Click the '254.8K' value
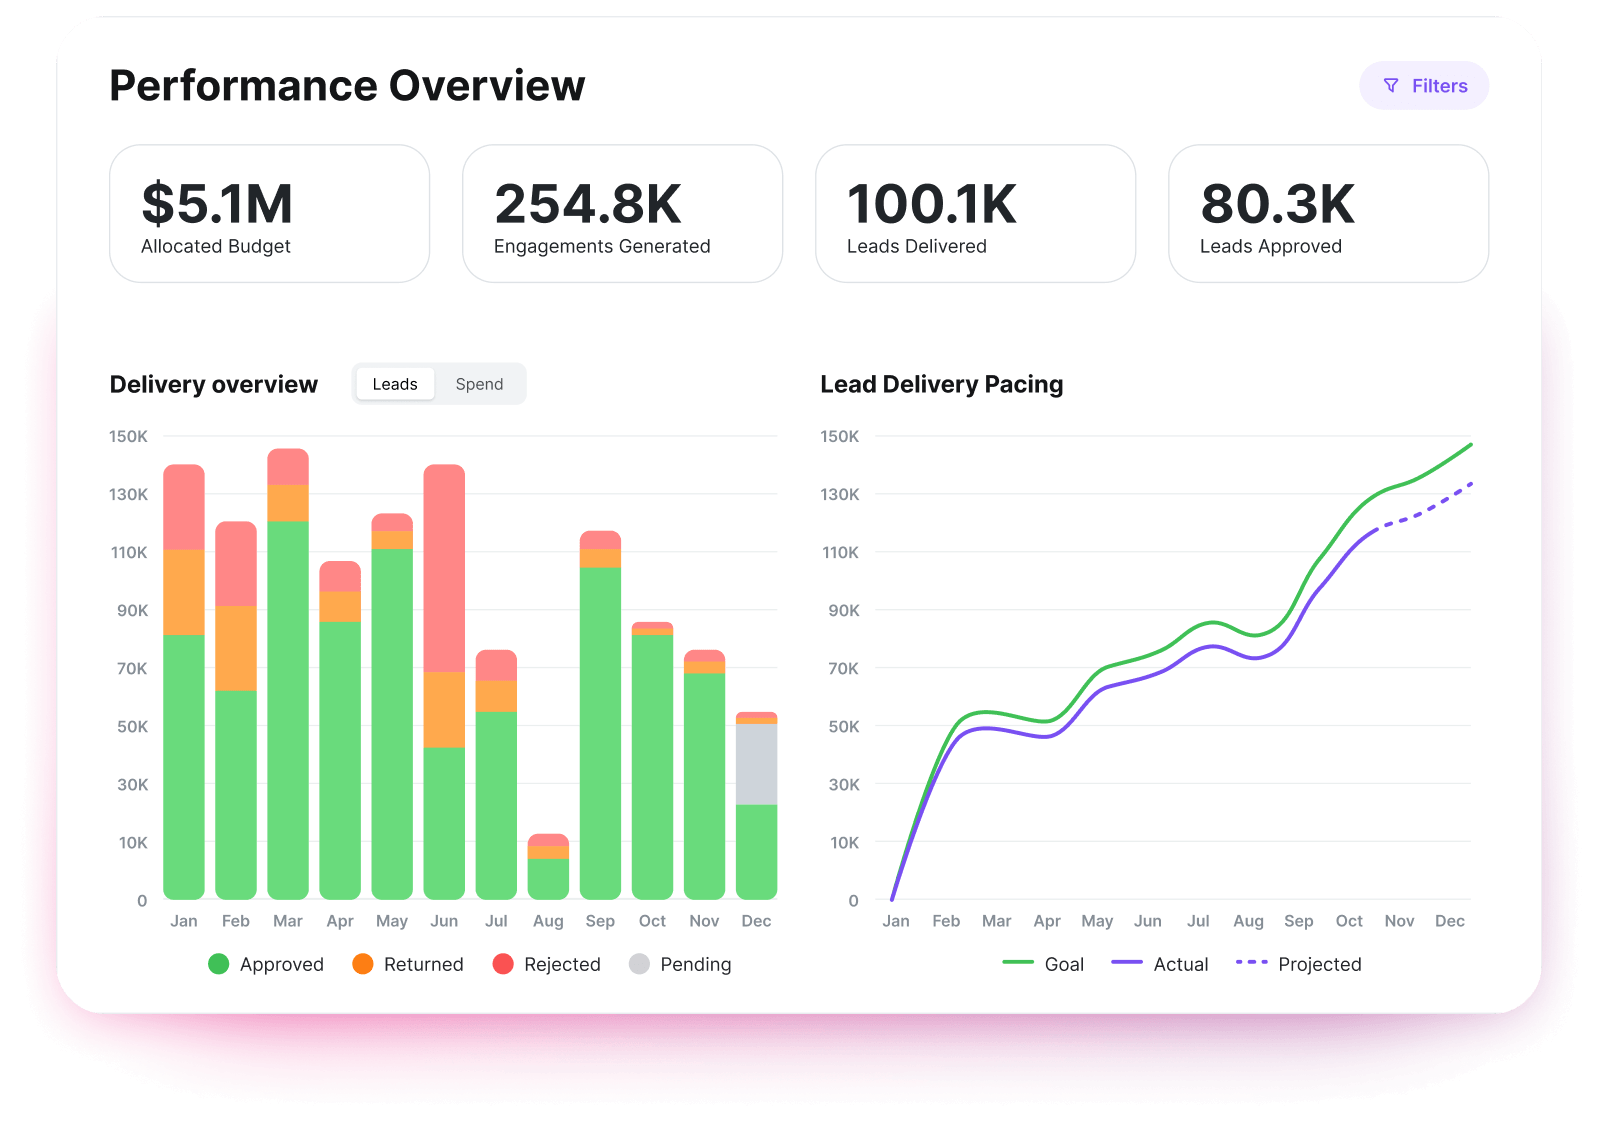 588,204
